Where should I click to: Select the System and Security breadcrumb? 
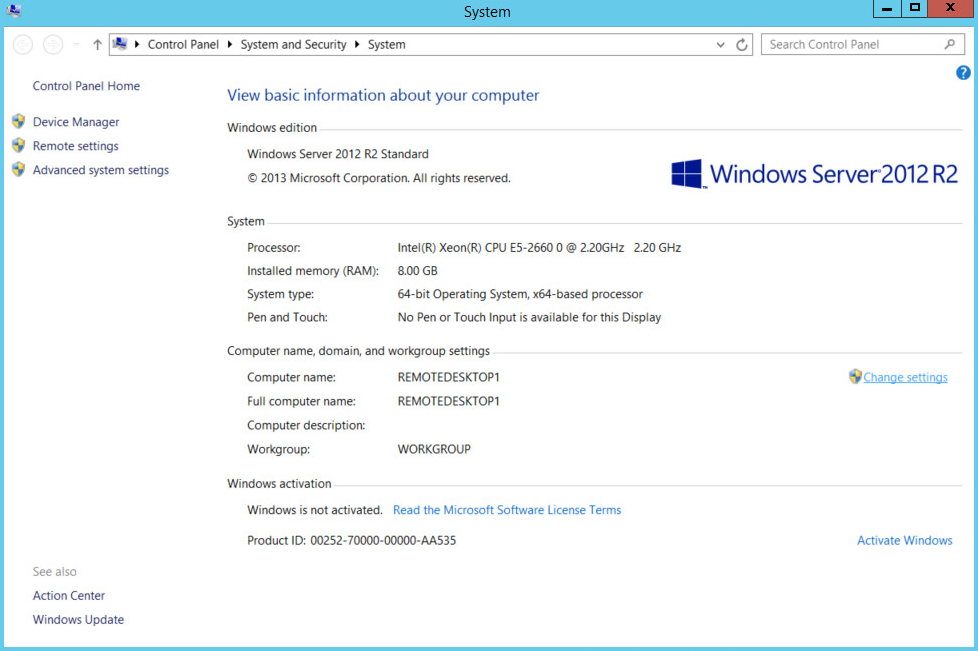click(293, 44)
